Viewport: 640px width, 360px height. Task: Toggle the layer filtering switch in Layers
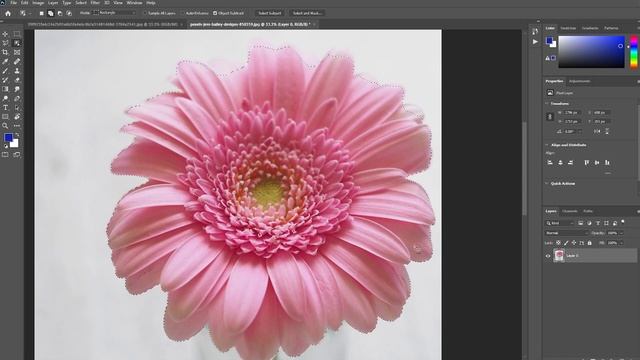point(623,222)
